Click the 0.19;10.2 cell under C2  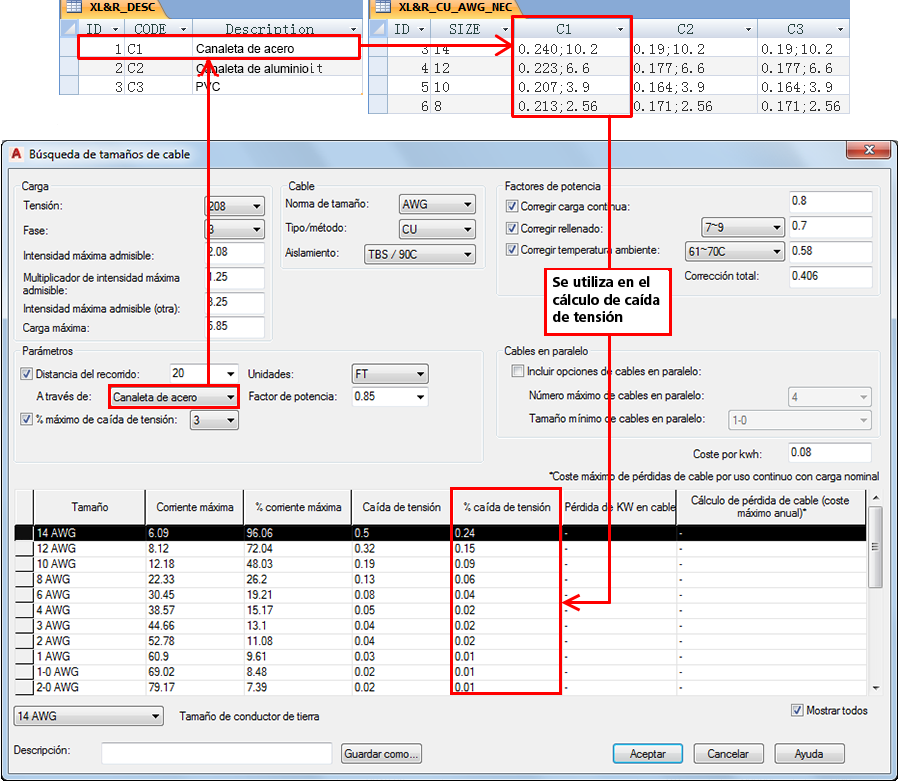tap(693, 49)
